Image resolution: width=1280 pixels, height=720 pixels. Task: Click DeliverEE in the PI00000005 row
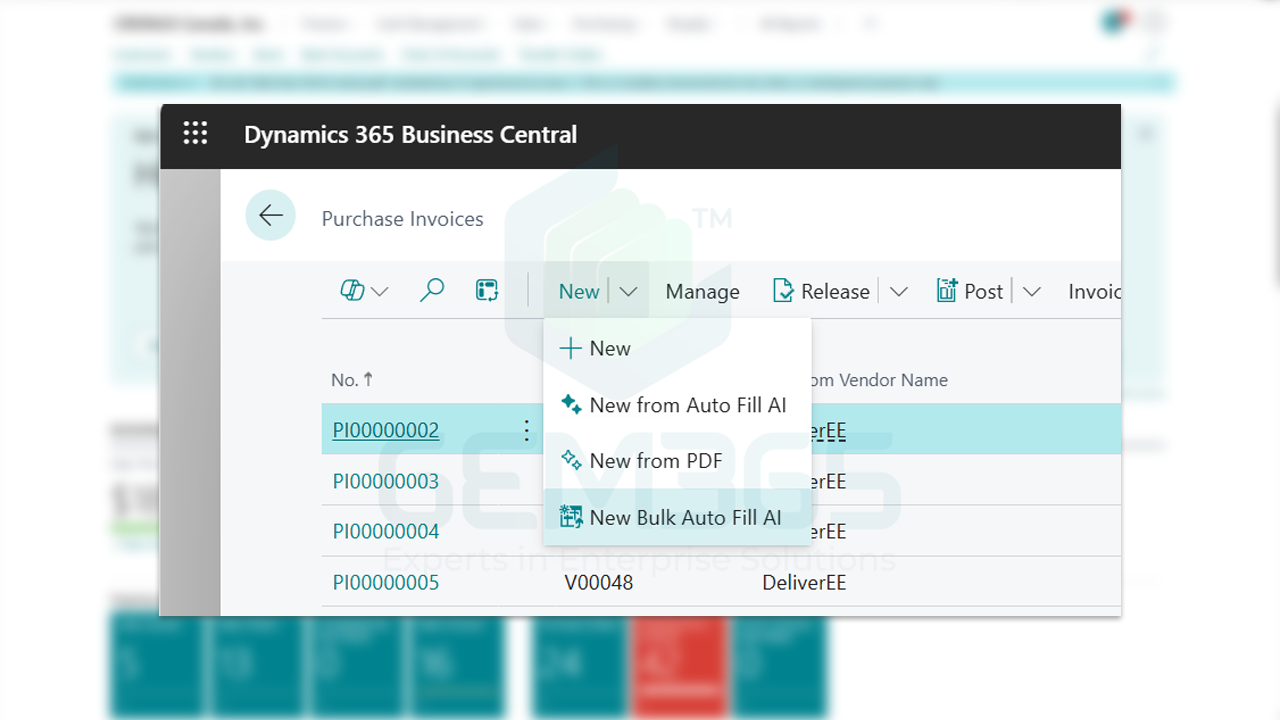coord(804,583)
